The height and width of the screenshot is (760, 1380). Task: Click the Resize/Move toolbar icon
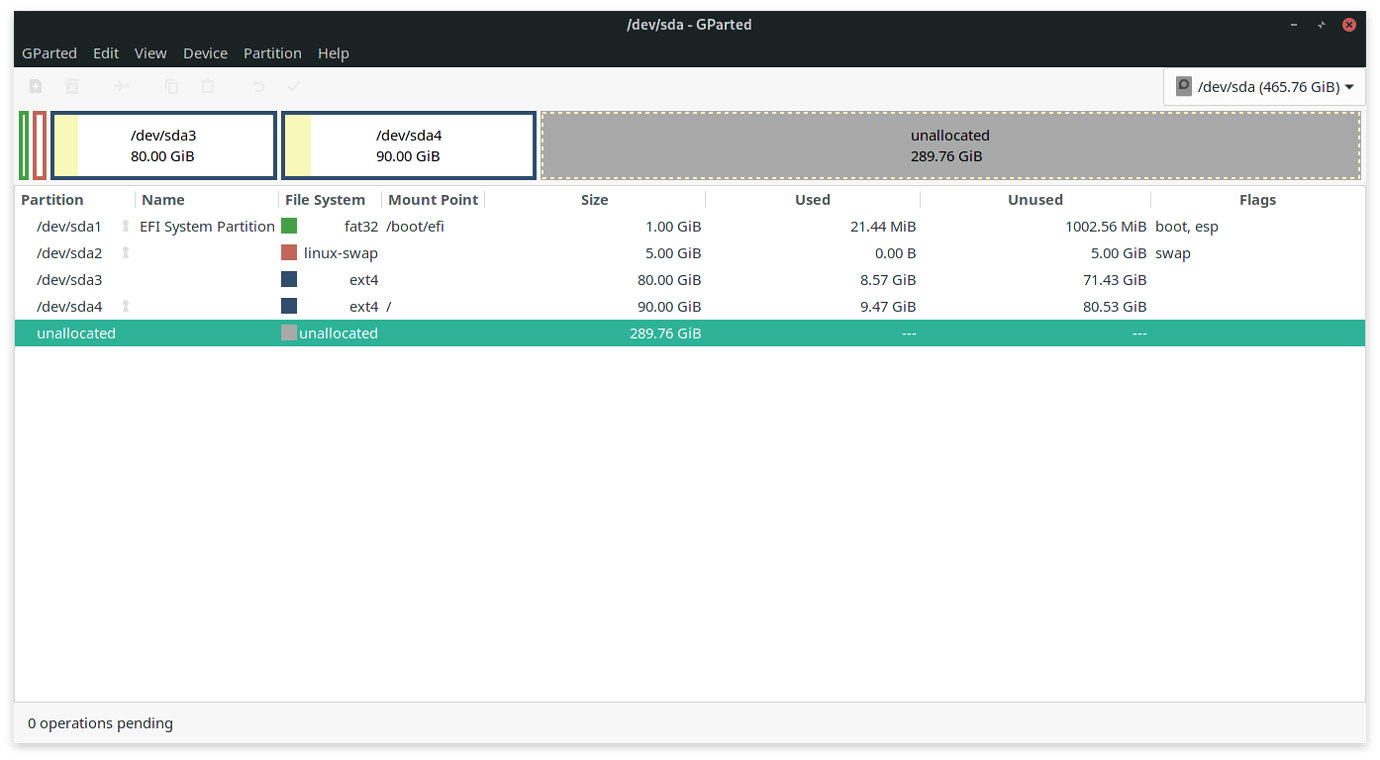point(122,87)
